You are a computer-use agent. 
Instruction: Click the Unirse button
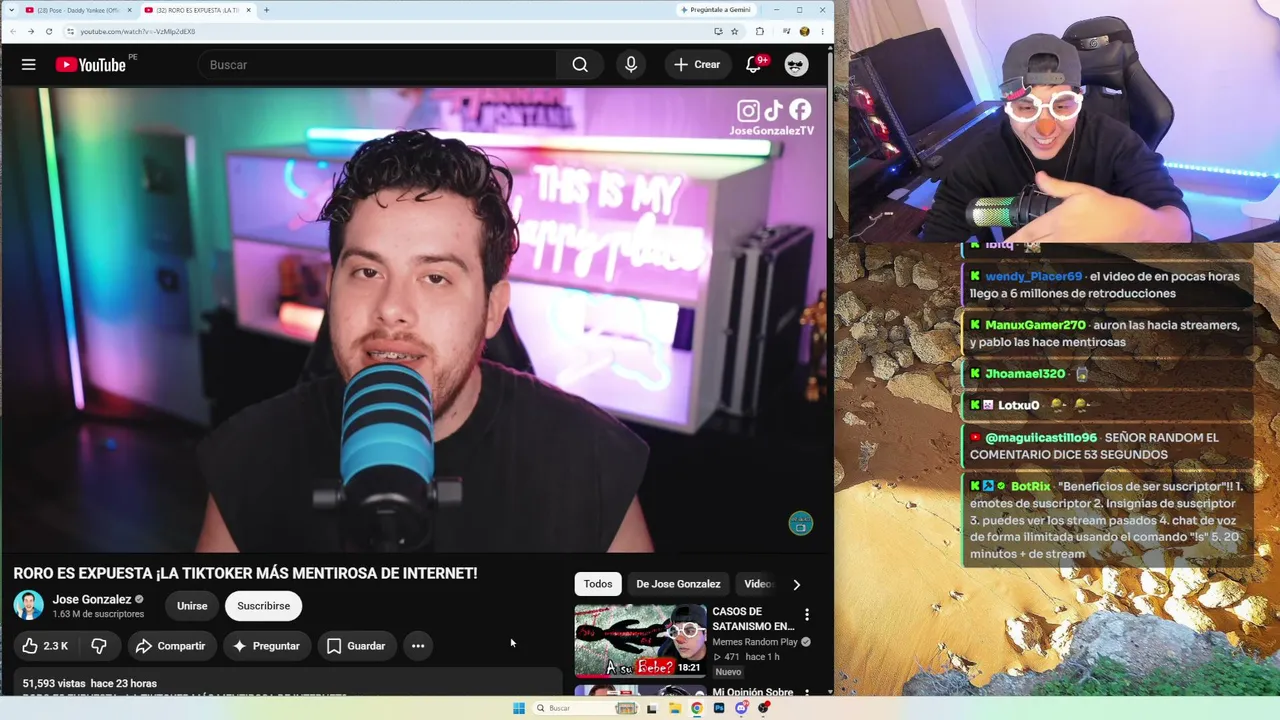click(192, 606)
